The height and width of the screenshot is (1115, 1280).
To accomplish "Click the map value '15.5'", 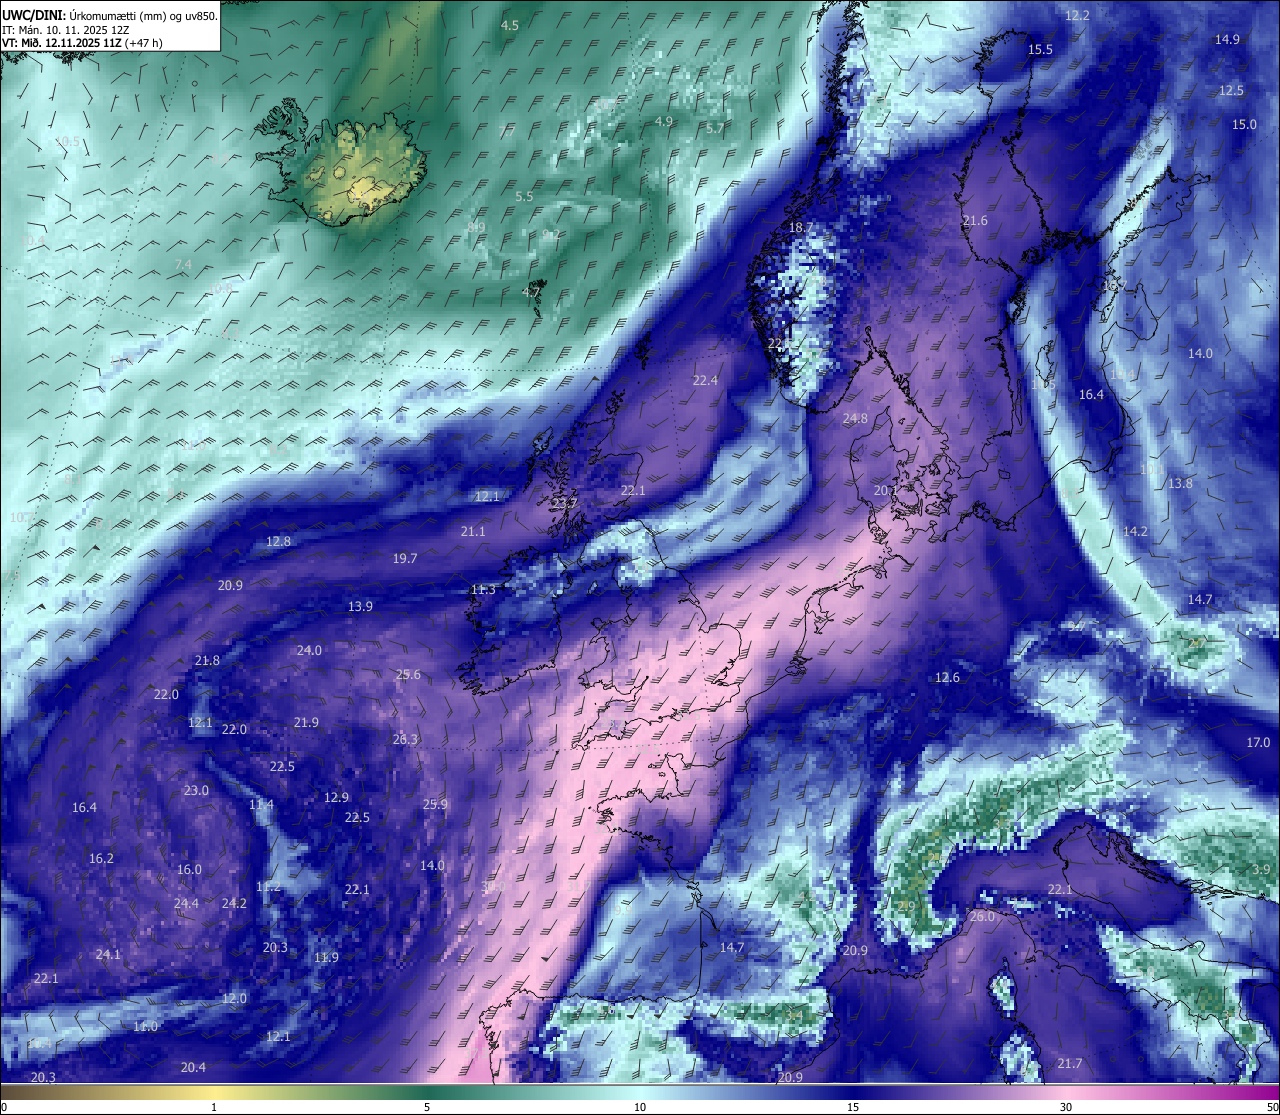I will (1040, 49).
